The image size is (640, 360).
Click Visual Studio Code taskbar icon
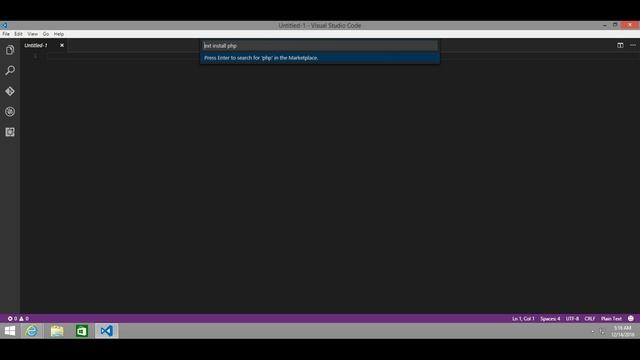[x=107, y=331]
